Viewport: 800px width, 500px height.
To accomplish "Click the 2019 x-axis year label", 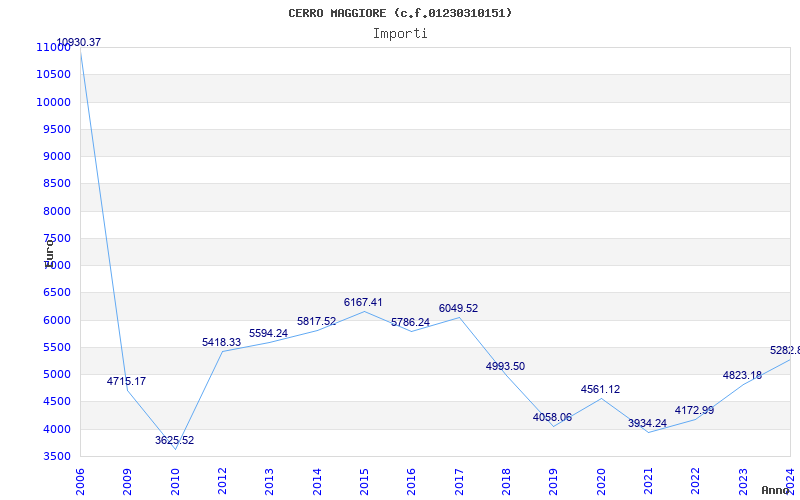I will click(554, 482).
